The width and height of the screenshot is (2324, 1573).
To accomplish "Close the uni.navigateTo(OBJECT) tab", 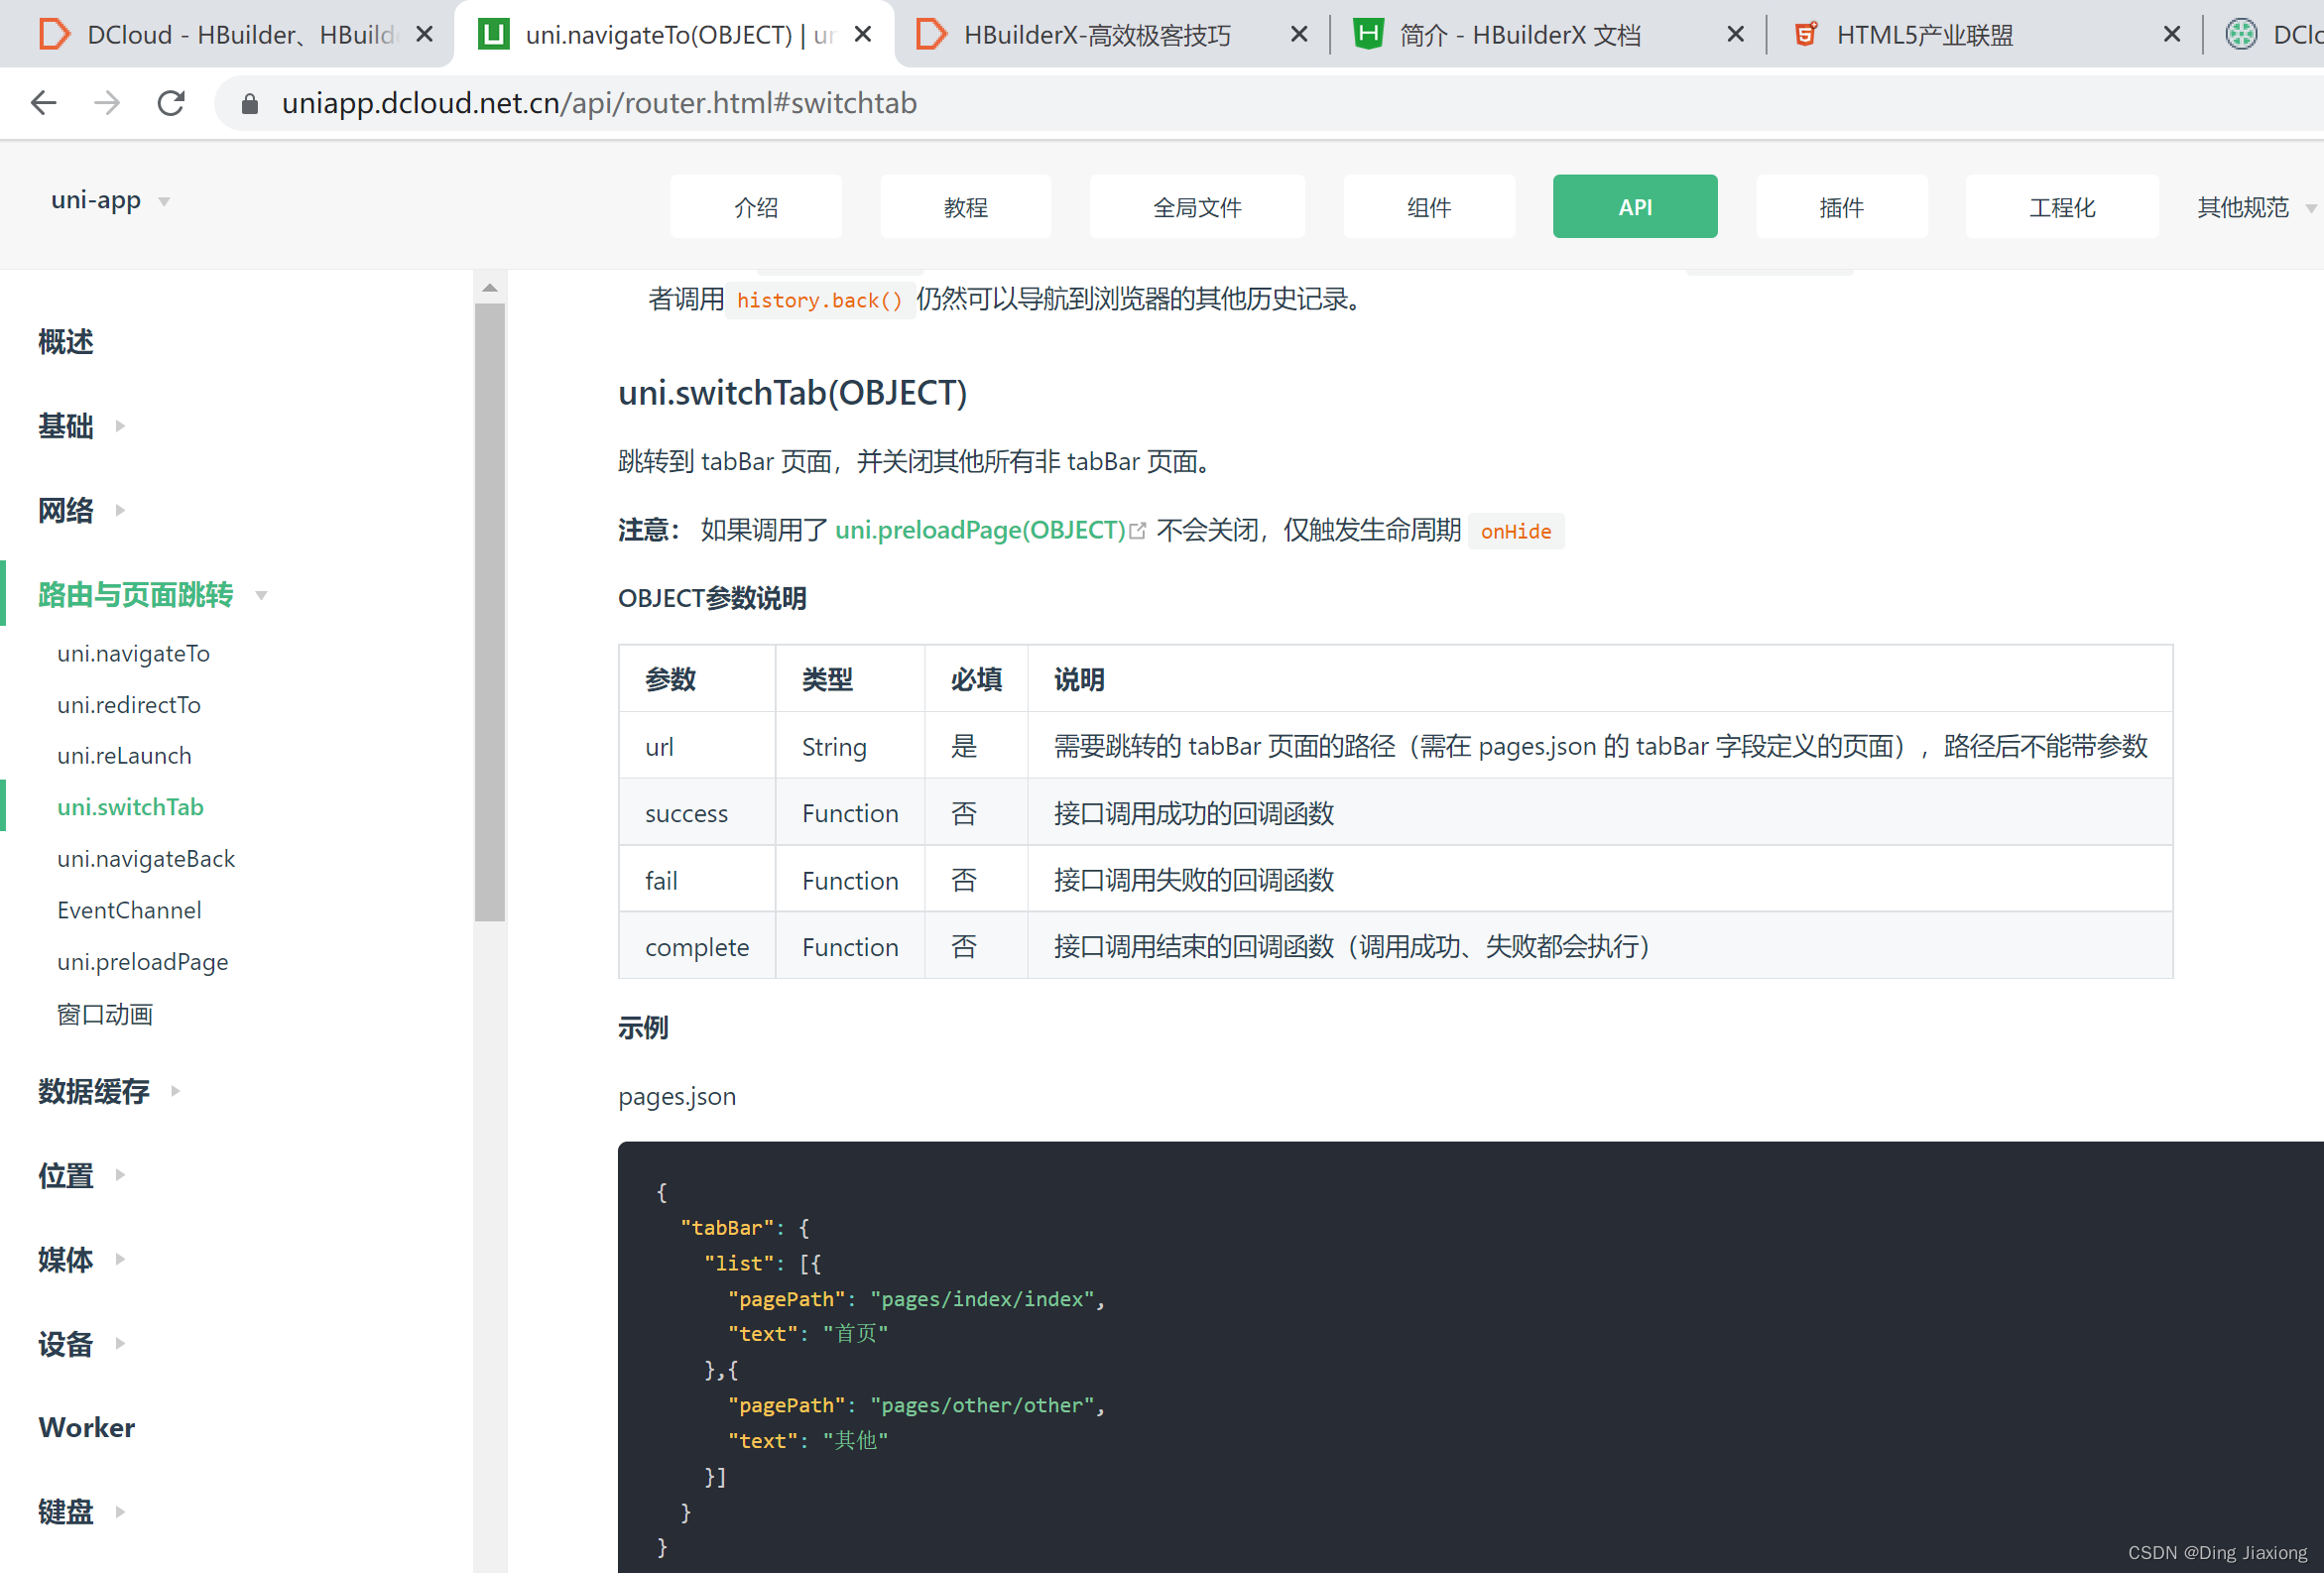I will click(x=863, y=35).
